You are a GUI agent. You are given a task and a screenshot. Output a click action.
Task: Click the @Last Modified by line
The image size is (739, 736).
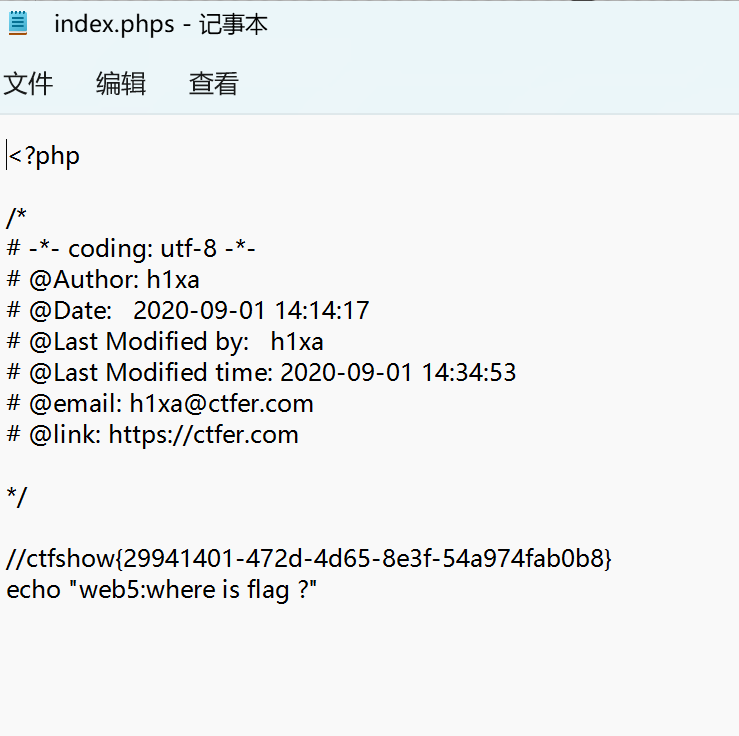click(165, 342)
